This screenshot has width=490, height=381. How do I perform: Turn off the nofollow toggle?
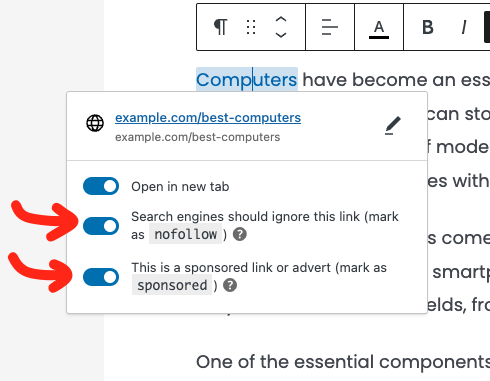101,226
